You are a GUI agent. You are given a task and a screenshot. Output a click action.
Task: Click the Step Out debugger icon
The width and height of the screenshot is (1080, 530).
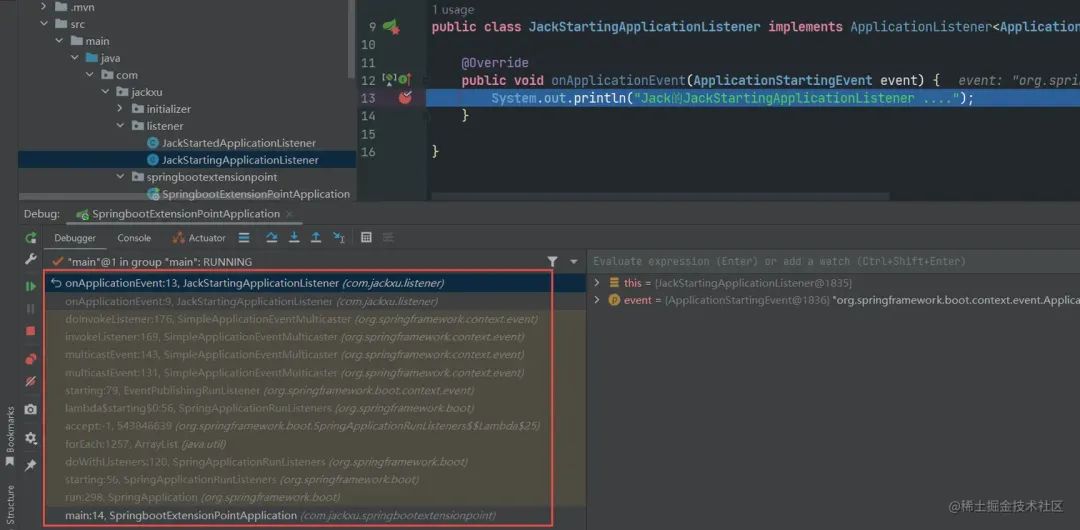(x=316, y=238)
